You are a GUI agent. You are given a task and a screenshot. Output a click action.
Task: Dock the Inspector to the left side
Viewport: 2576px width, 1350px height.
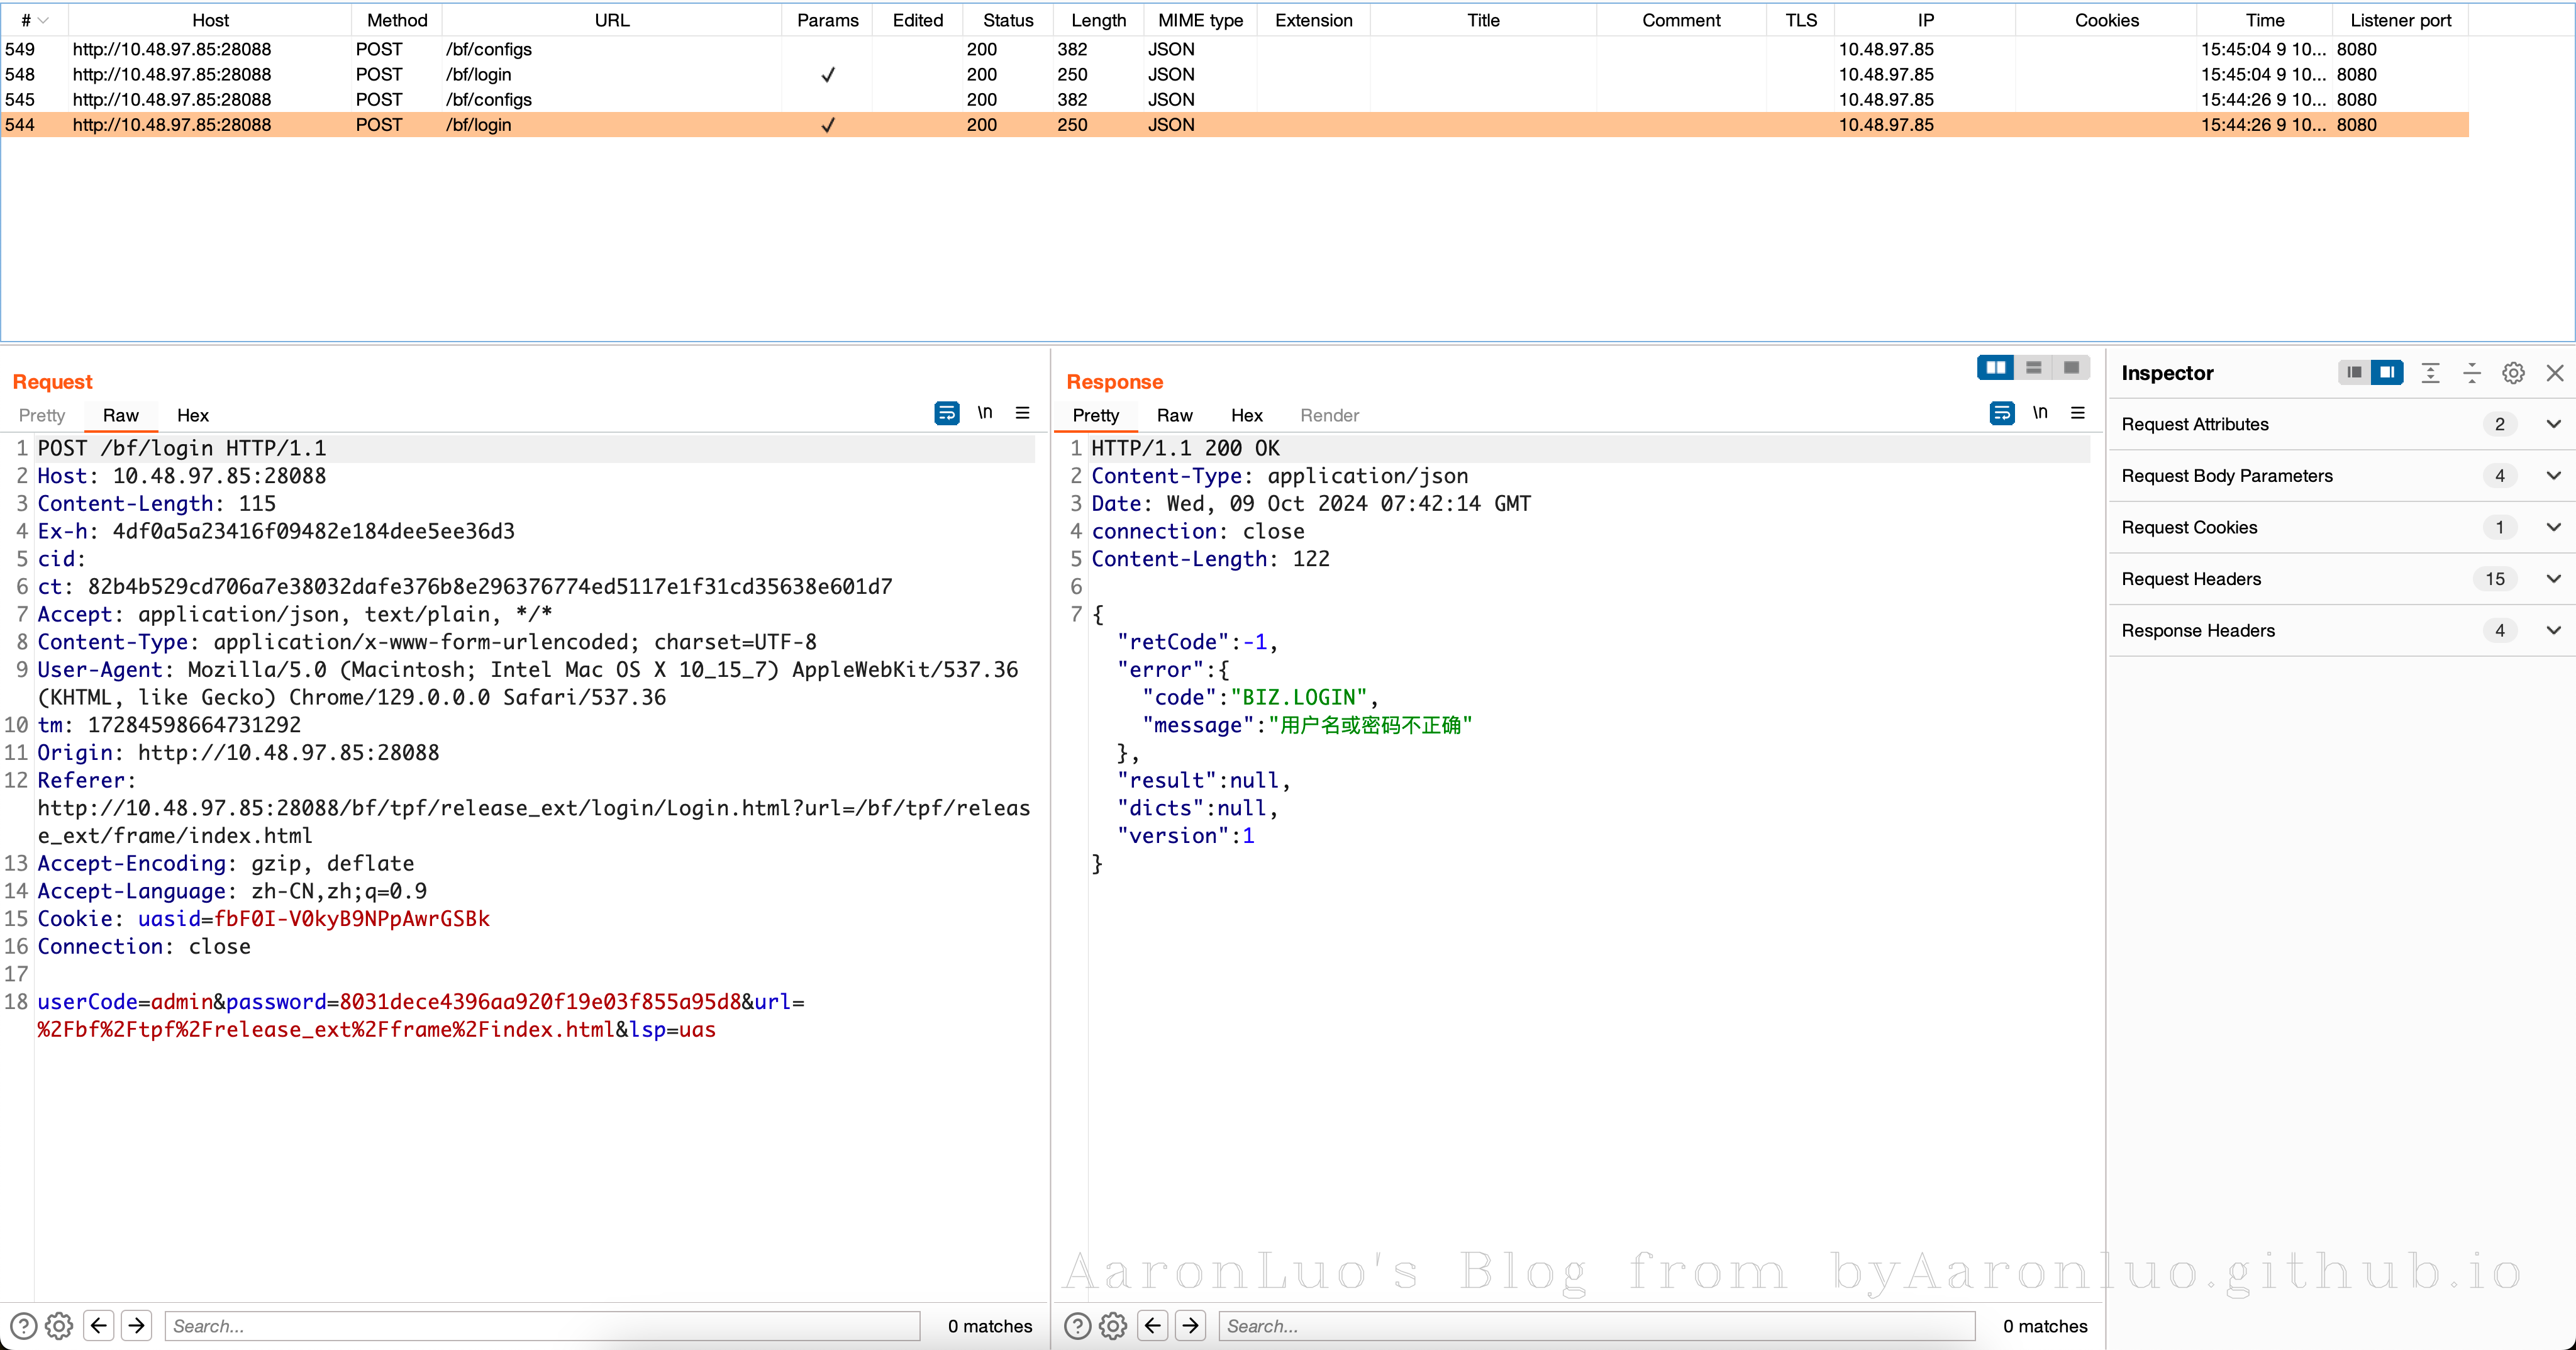click(x=2354, y=373)
